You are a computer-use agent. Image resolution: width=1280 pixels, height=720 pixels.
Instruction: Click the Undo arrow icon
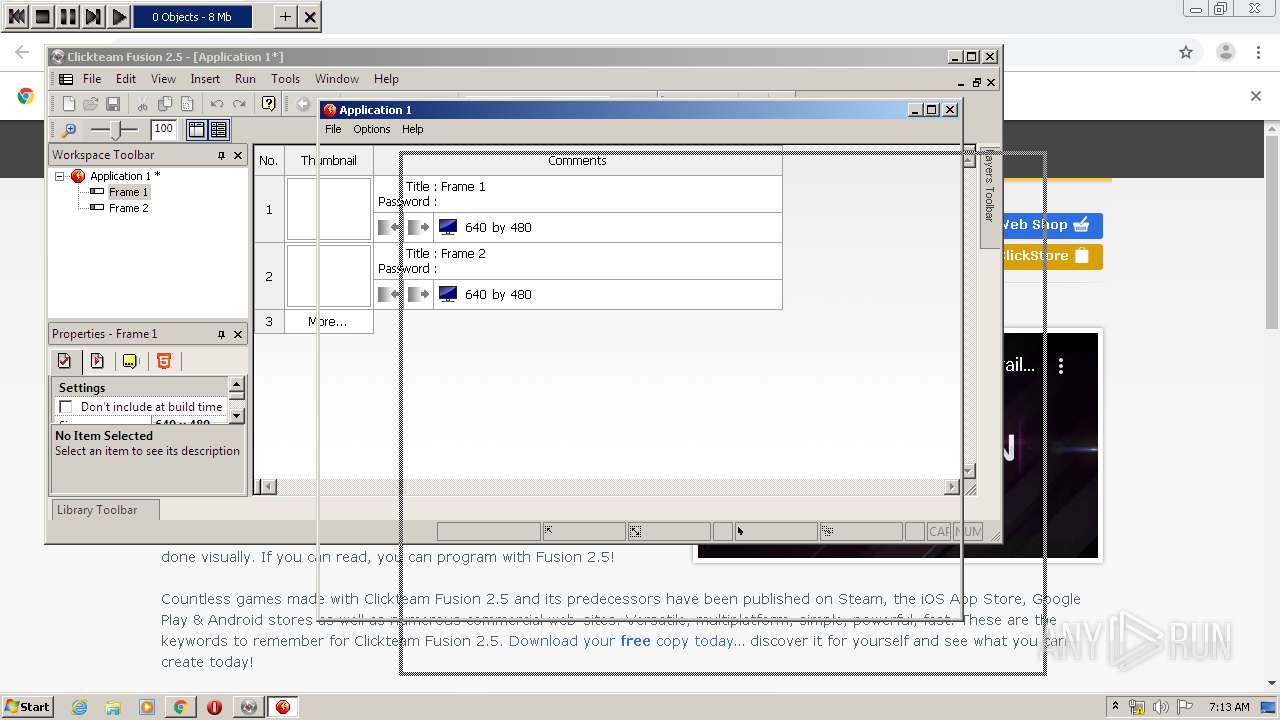pyautogui.click(x=217, y=104)
